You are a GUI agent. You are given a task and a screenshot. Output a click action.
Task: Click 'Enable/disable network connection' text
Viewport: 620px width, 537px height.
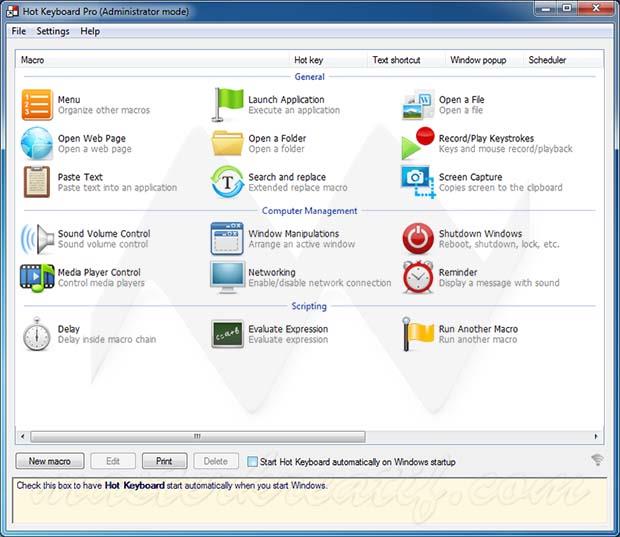[x=320, y=283]
